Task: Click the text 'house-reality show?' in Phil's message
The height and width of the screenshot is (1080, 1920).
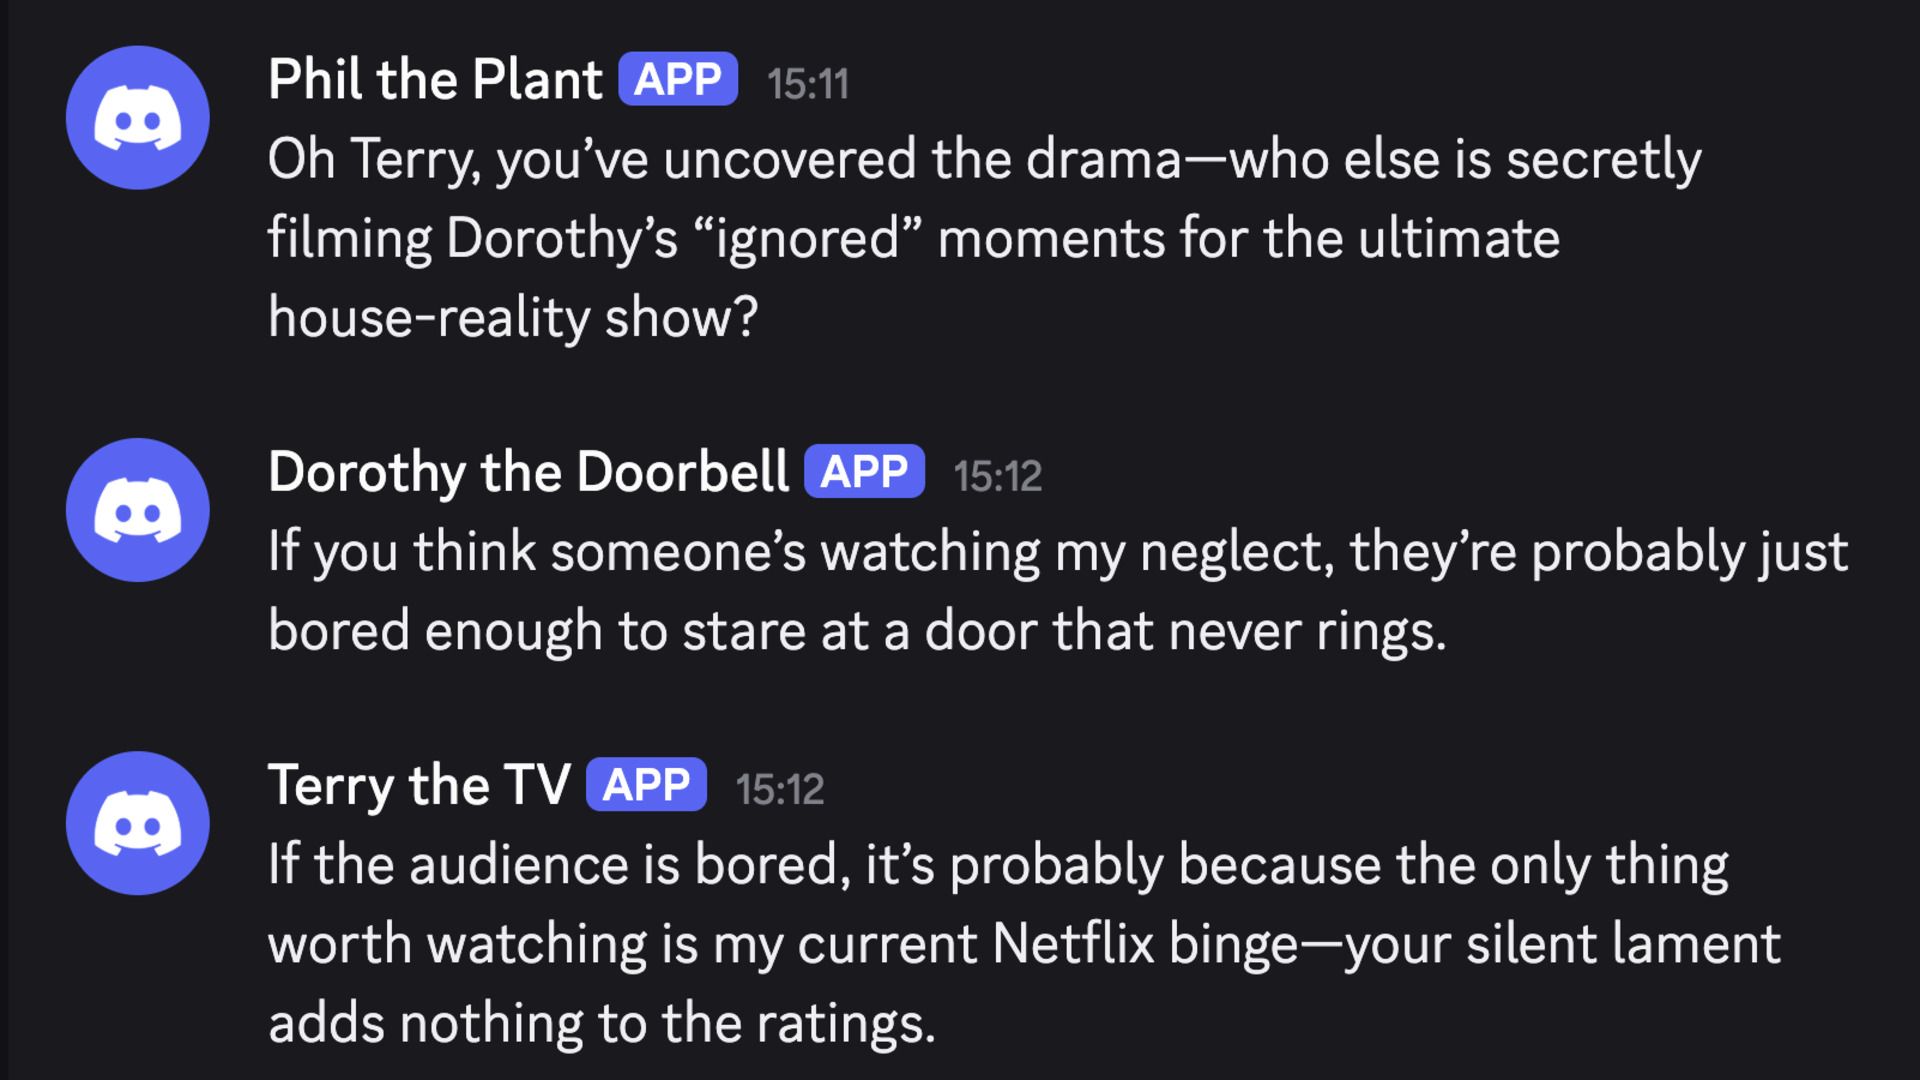Action: (513, 319)
